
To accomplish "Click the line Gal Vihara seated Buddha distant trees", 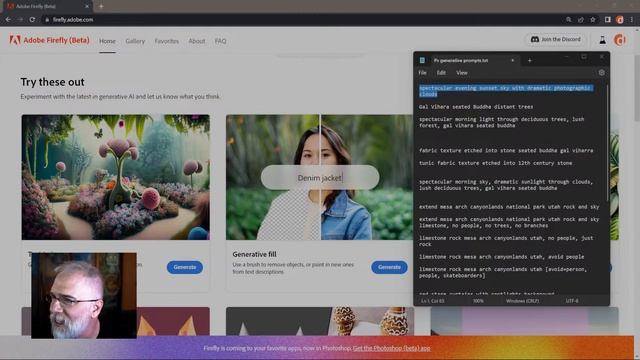I will (x=476, y=107).
